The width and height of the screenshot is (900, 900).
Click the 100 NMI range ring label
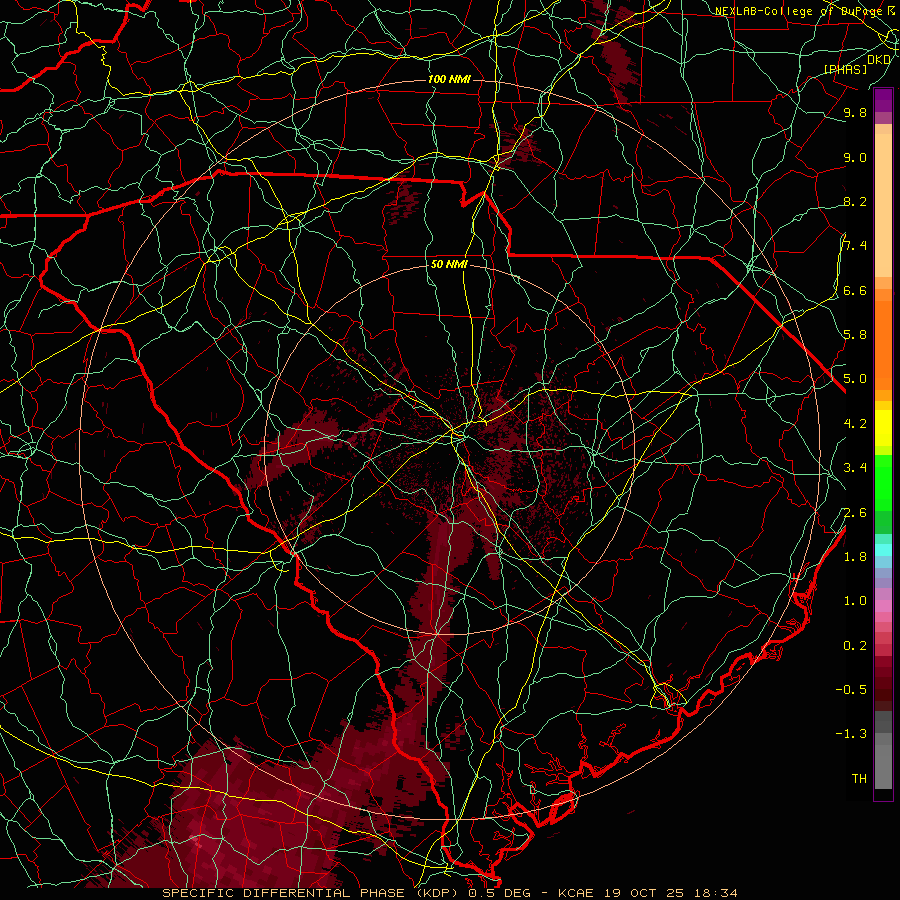pos(449,79)
